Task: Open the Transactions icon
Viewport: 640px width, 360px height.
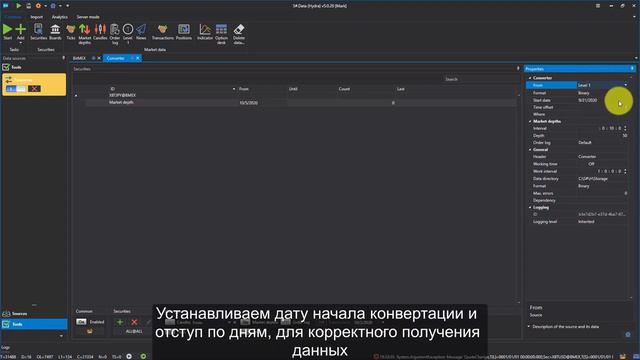Action: coord(162,29)
